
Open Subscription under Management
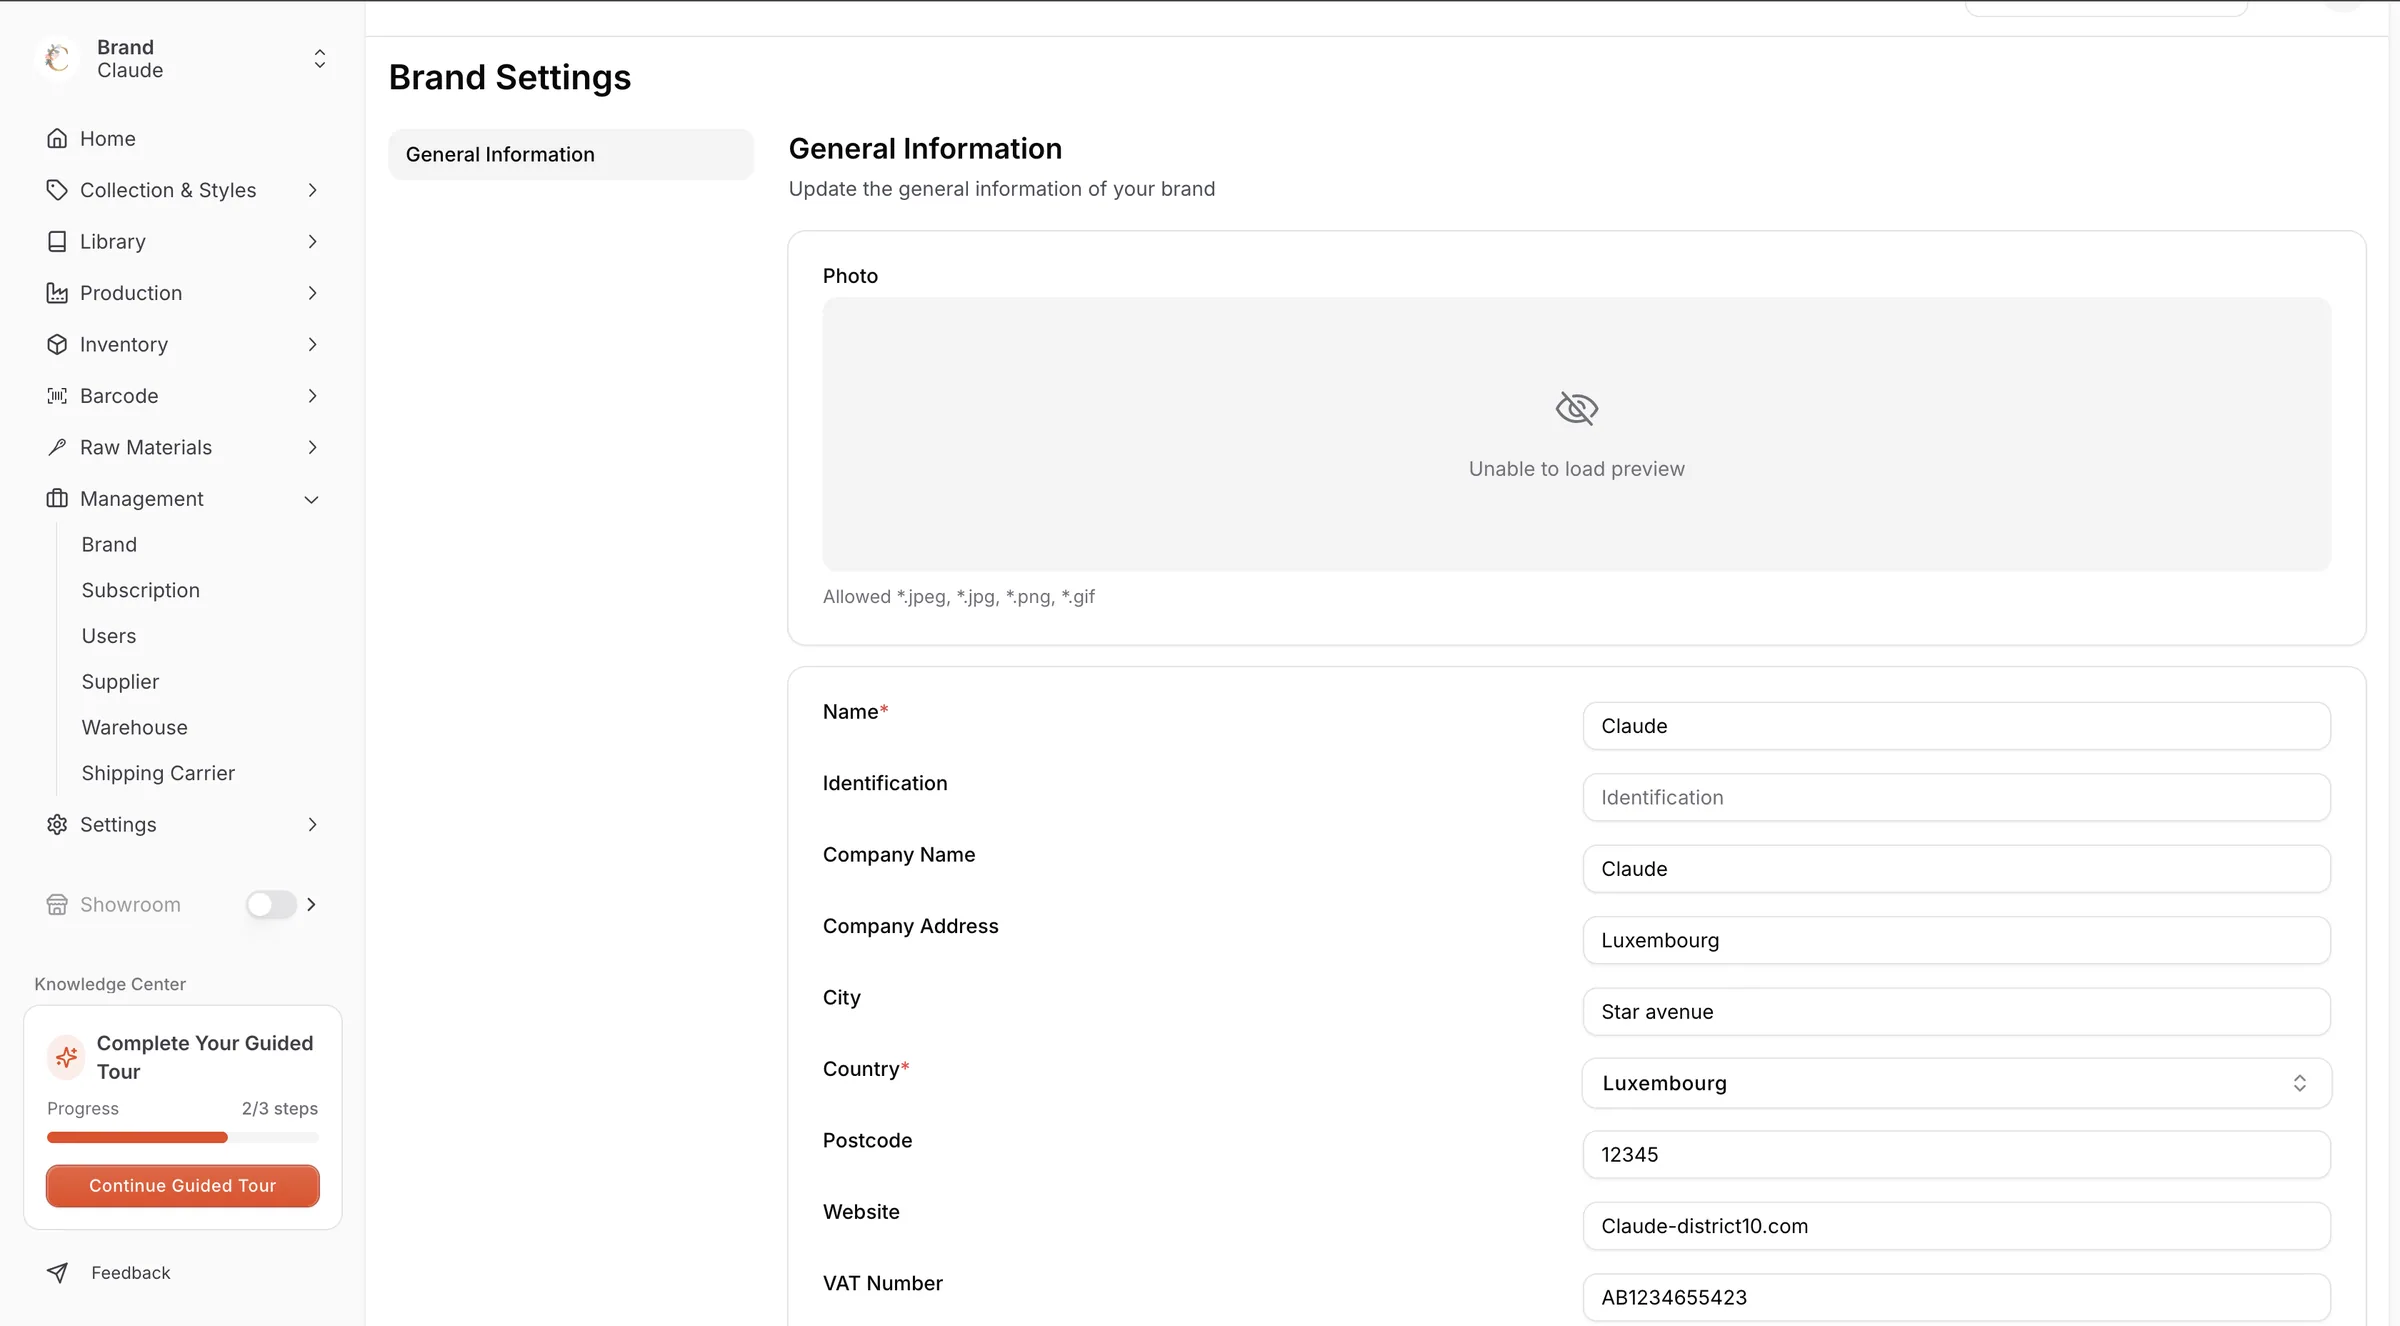click(141, 591)
